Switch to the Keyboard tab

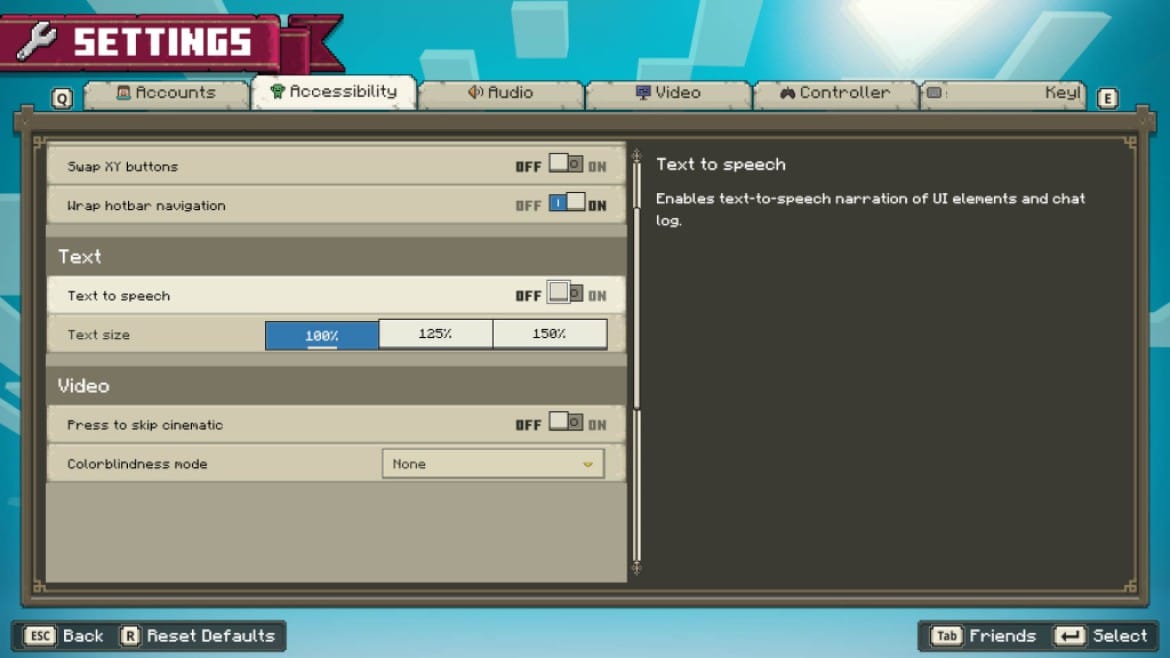click(1000, 93)
